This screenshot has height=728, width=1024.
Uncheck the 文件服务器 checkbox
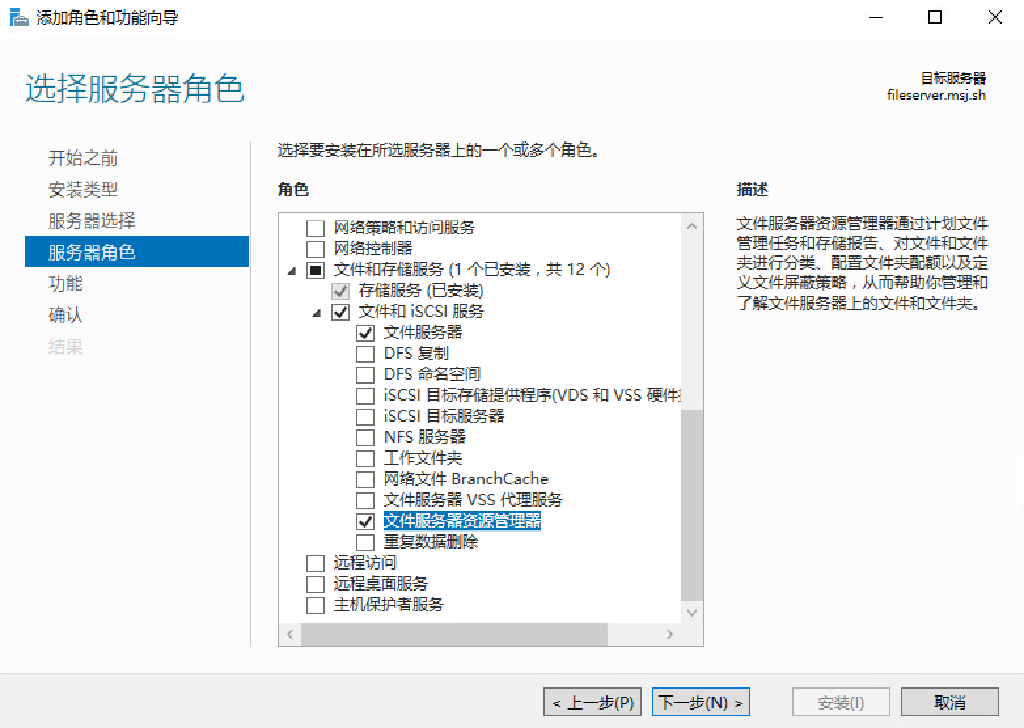[366, 332]
